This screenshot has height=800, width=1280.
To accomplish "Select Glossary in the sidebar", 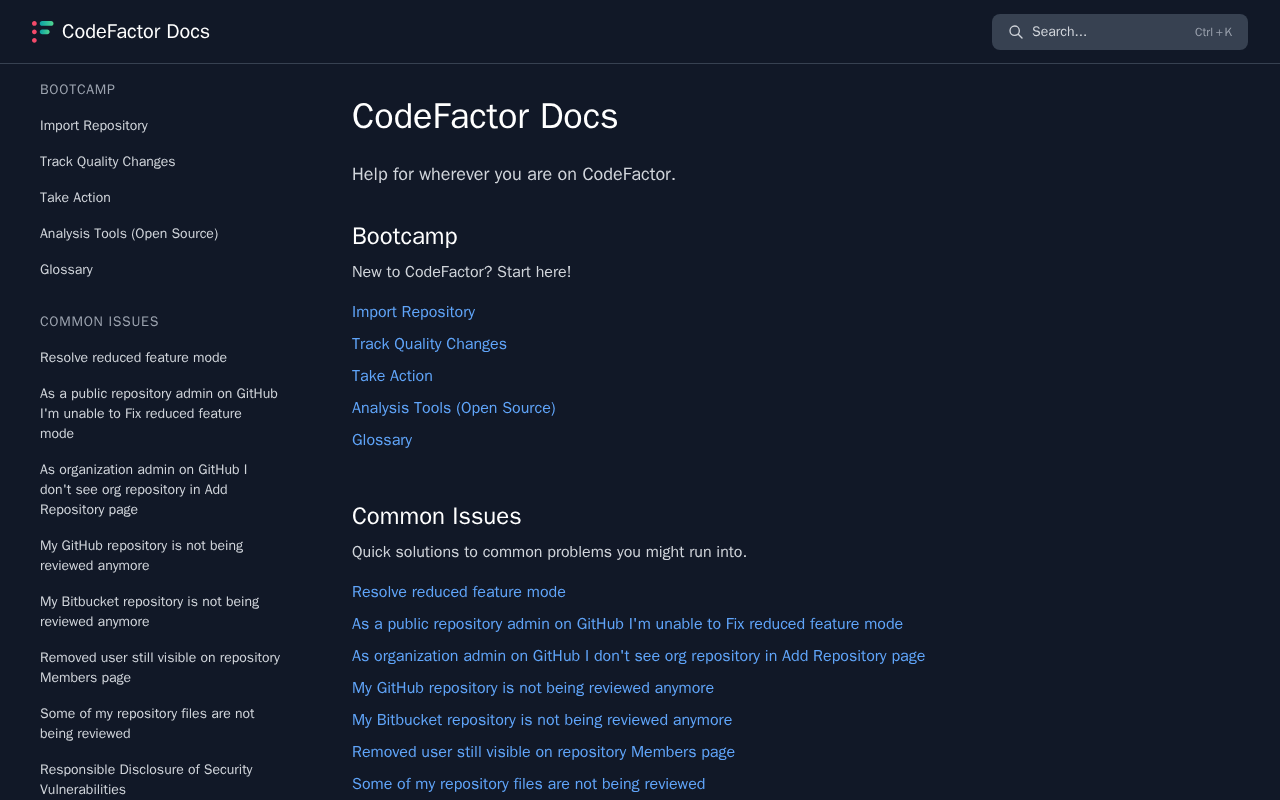I will pos(66,270).
